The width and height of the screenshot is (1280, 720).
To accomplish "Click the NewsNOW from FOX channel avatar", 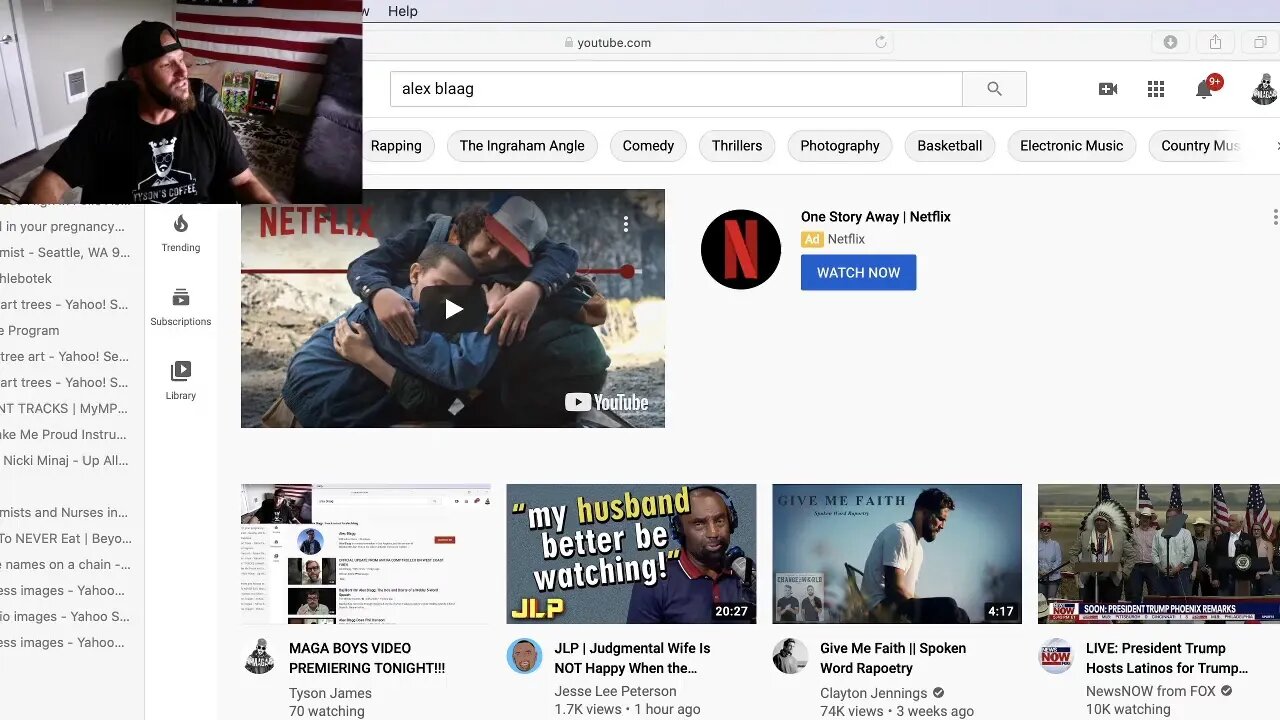I will point(1056,656).
